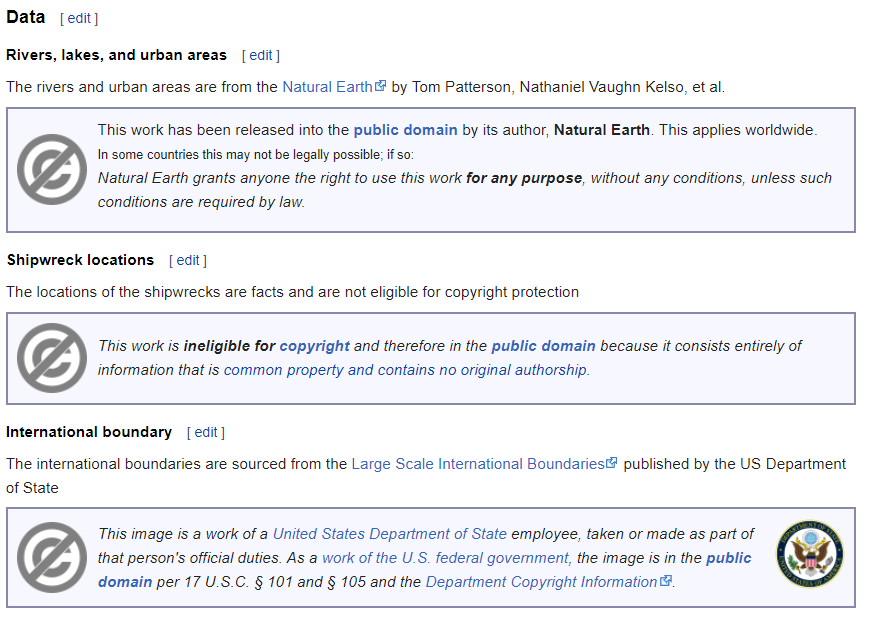Click the 'International boundary' heading
The image size is (871, 624).
89,432
